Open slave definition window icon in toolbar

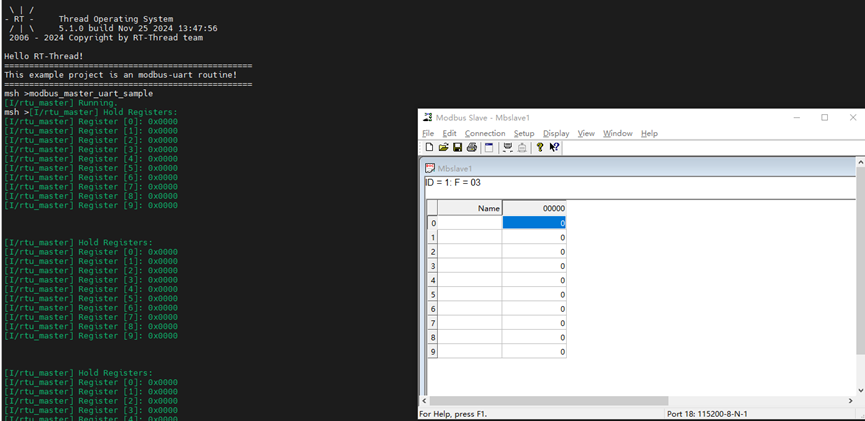(489, 147)
